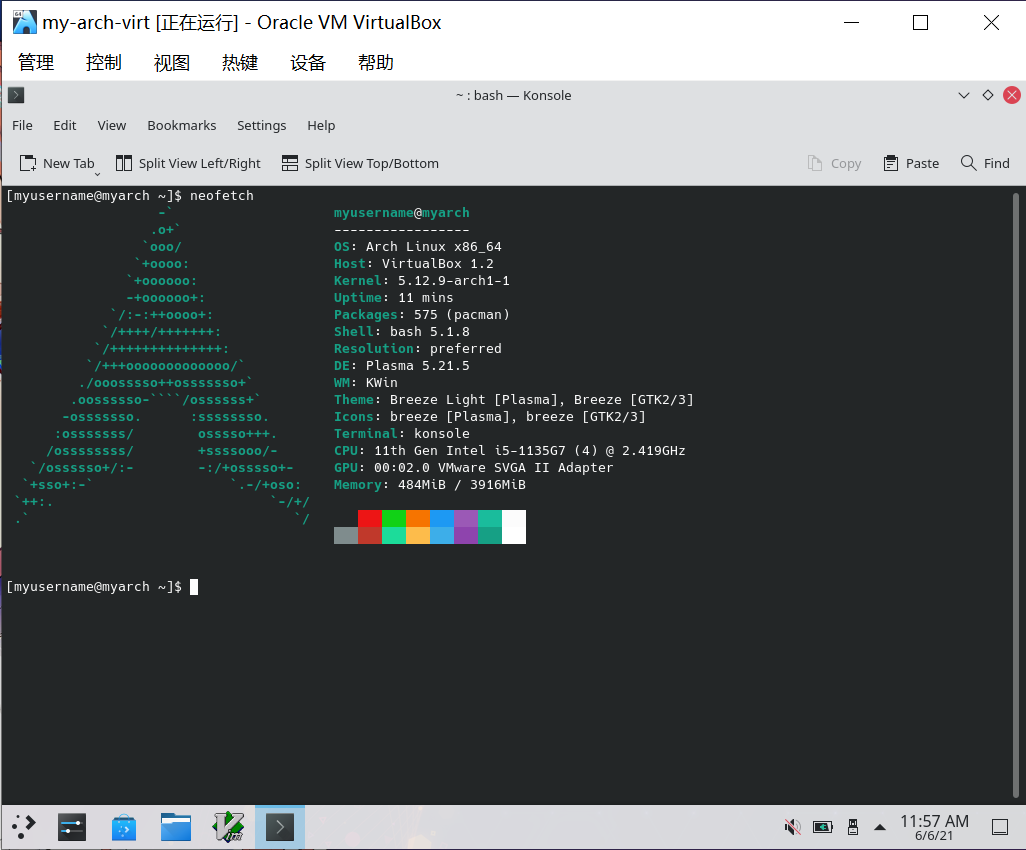Click the Find button in the toolbar
The image size is (1026, 850).
(985, 163)
